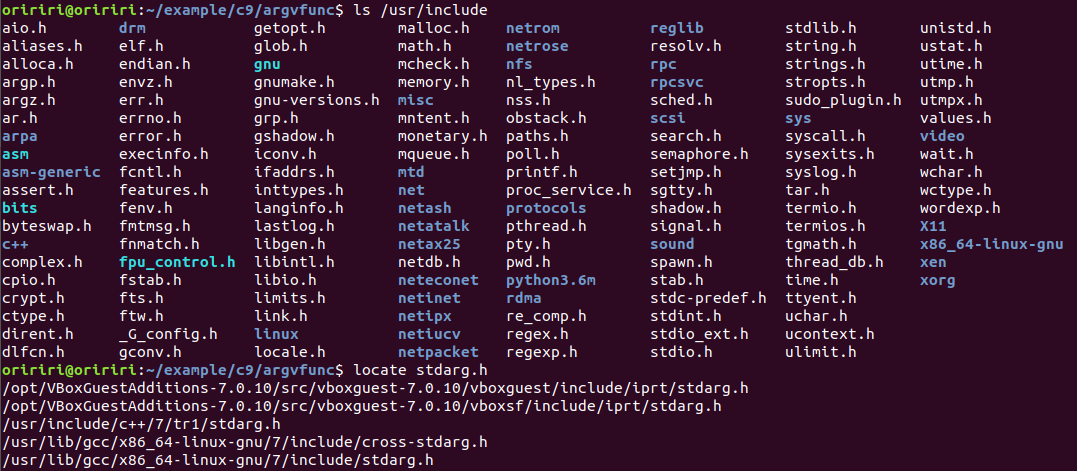This screenshot has height=471, width=1077.
Task: Click on stdio.h in the file listing
Action: [x=681, y=352]
